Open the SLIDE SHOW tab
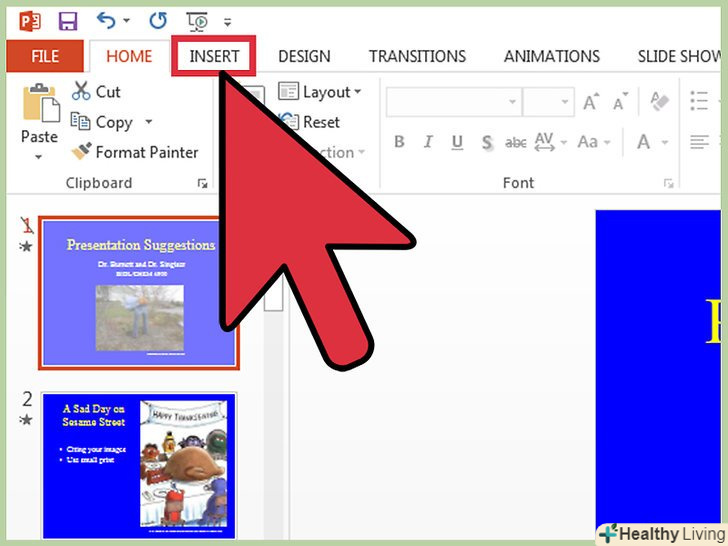This screenshot has width=728, height=546. pos(679,56)
